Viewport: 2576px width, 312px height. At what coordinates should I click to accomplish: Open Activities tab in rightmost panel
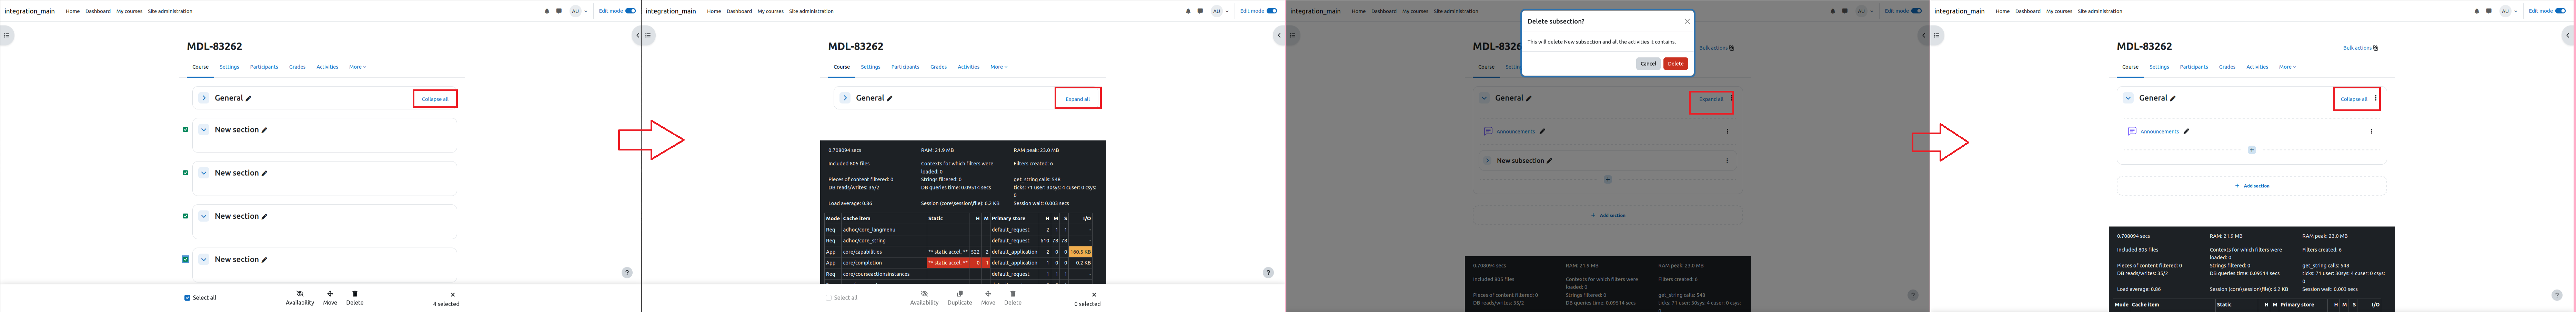2257,67
